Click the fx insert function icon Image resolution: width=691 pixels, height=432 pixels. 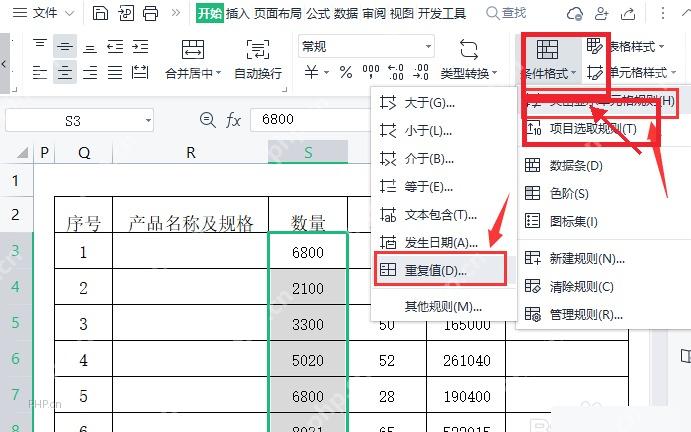(x=233, y=119)
